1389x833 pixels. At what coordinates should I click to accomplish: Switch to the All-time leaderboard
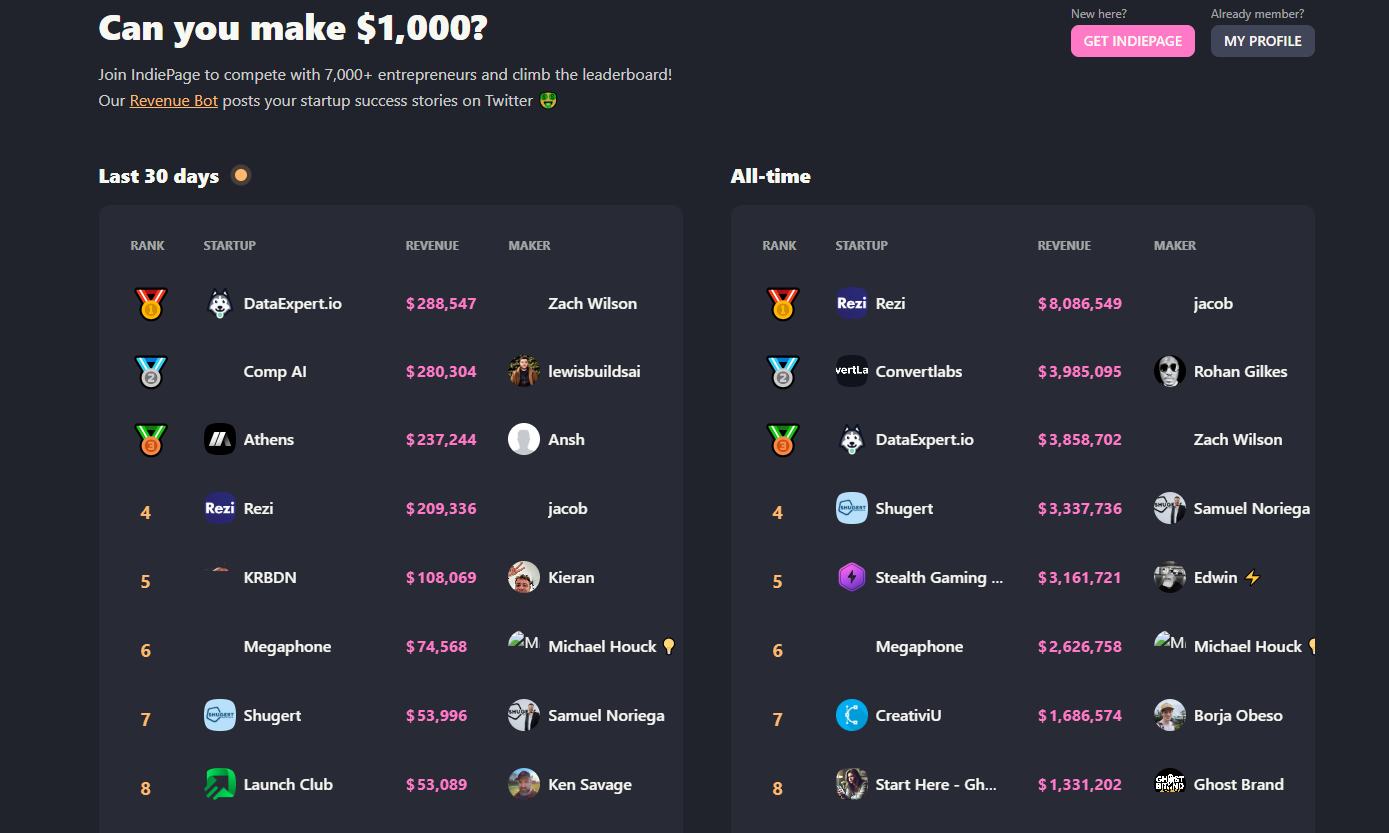tap(770, 176)
